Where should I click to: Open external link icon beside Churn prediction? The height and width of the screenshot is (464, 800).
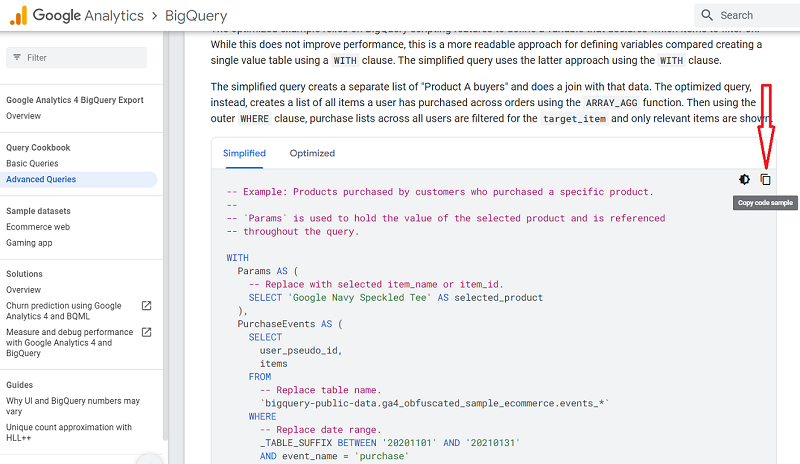tap(146, 306)
